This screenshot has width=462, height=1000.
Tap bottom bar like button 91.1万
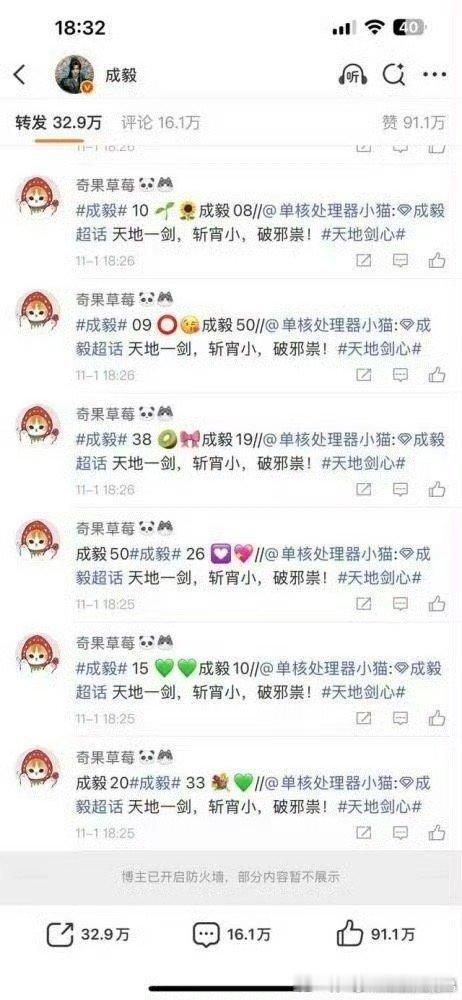click(376, 935)
